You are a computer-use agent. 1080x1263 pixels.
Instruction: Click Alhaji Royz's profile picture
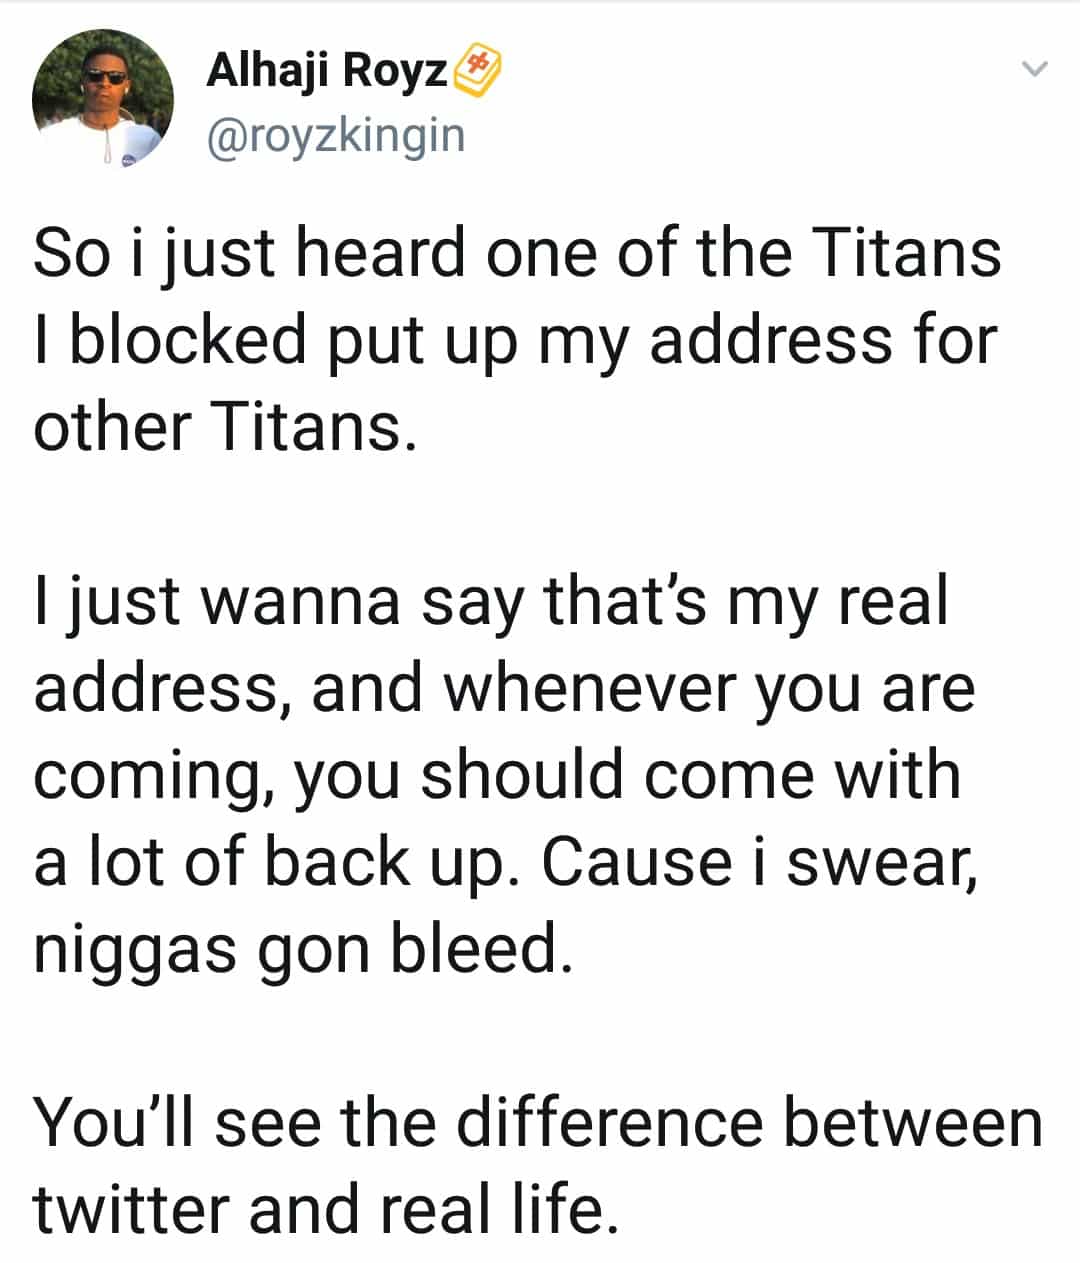103,97
